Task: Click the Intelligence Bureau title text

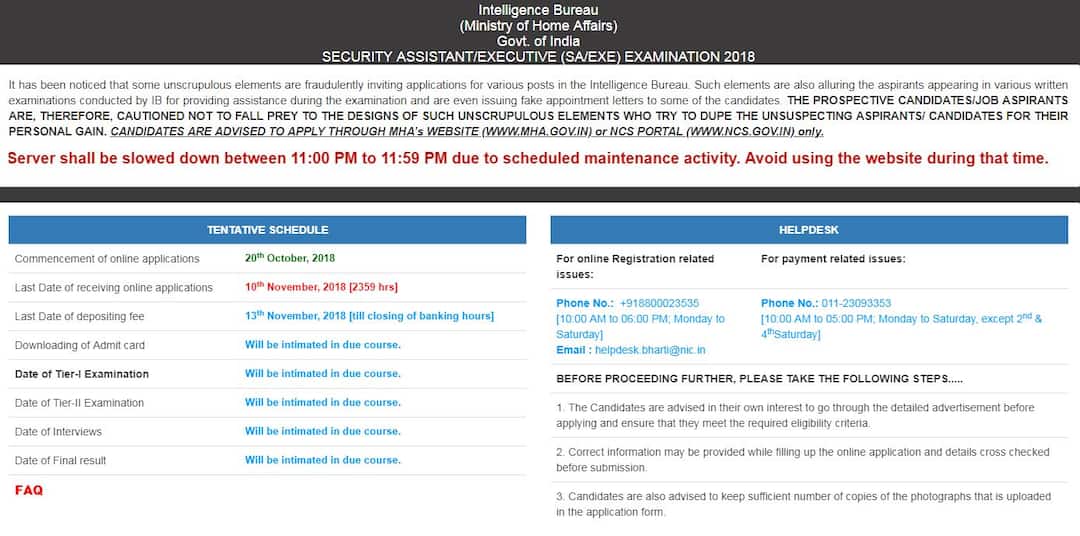Action: (538, 10)
